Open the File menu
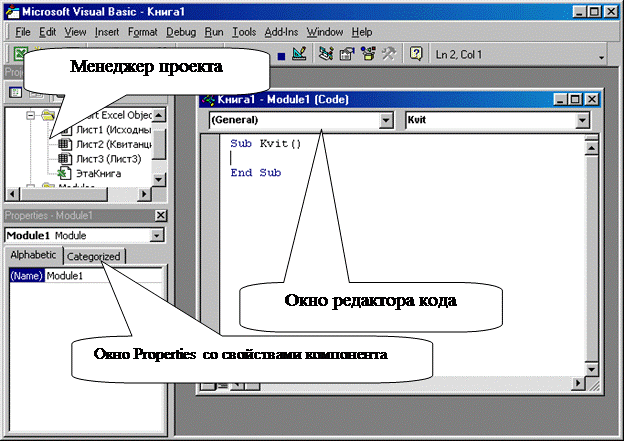624x441 pixels. [23, 32]
